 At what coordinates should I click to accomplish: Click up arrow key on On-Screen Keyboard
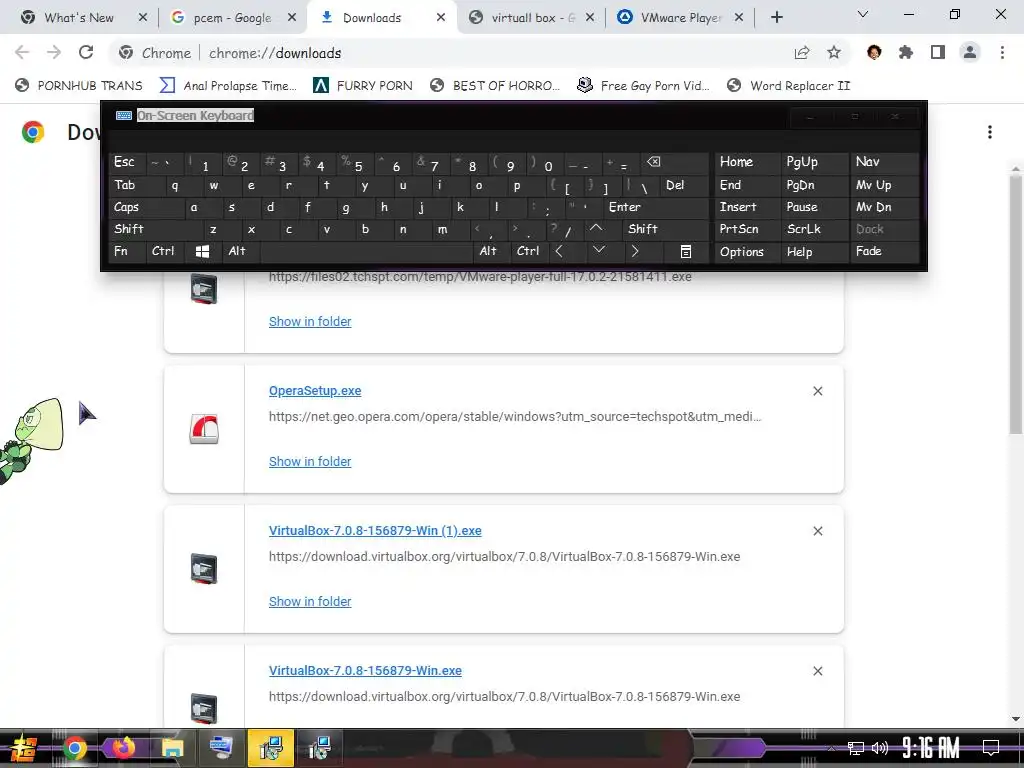pos(596,229)
